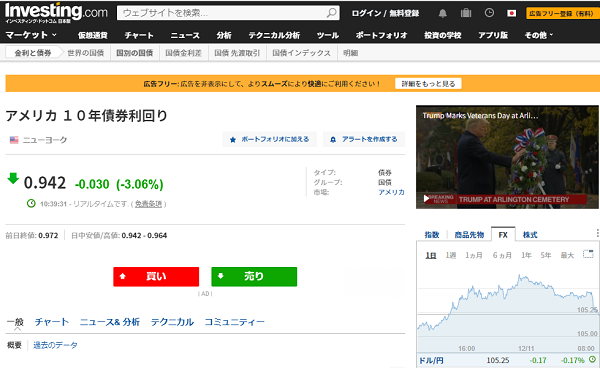The width and height of the screenshot is (600, 368).
Task: Select the 国別の国債 submenu item
Action: (135, 53)
